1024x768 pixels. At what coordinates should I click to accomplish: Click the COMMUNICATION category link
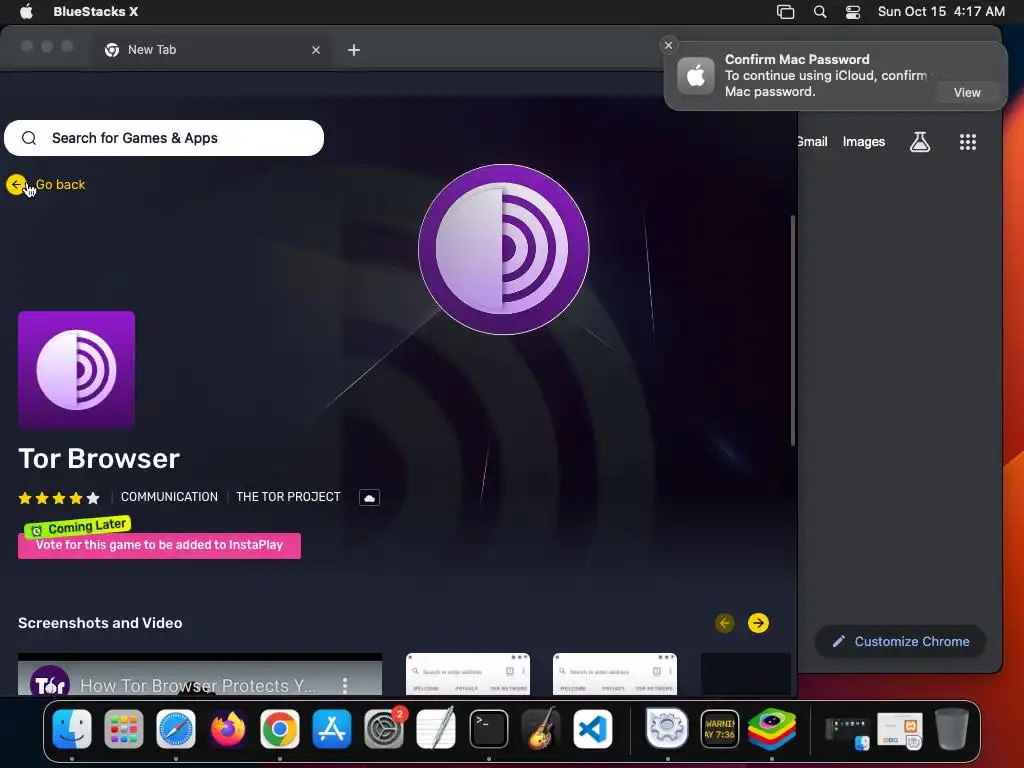pos(169,497)
